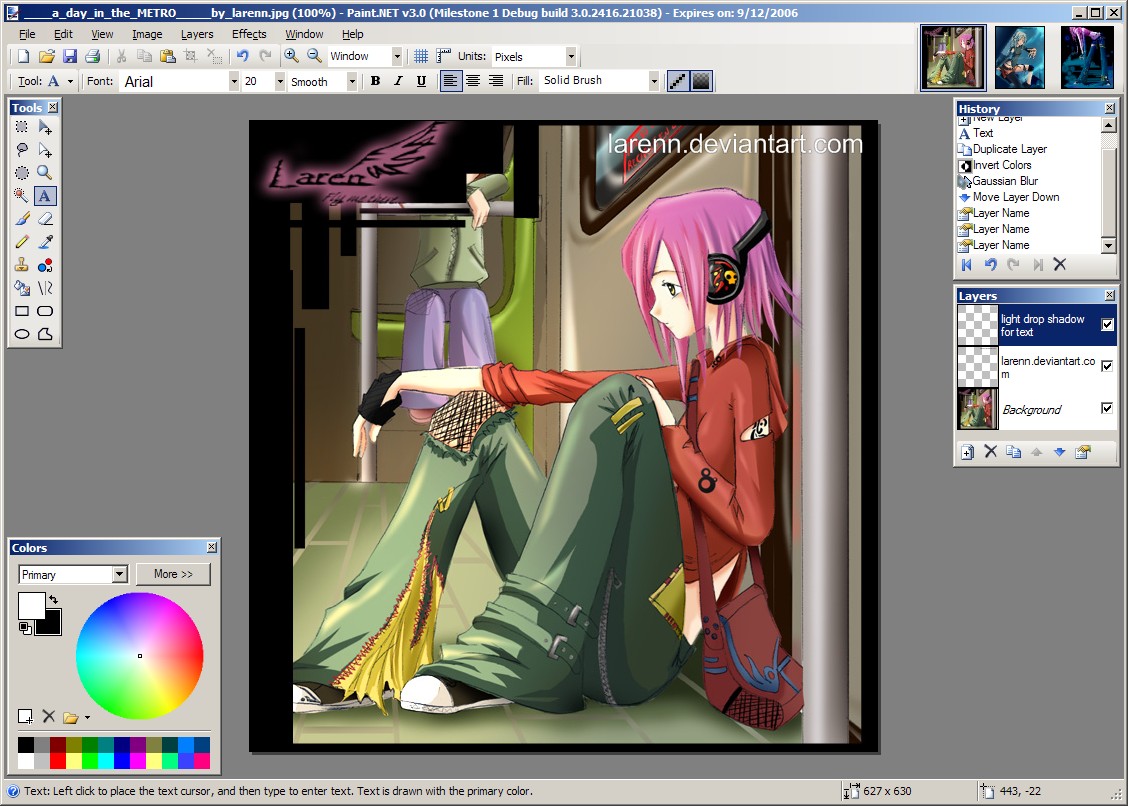Select the Ellipse shape tool
Viewport: 1128px width, 806px height.
22,334
